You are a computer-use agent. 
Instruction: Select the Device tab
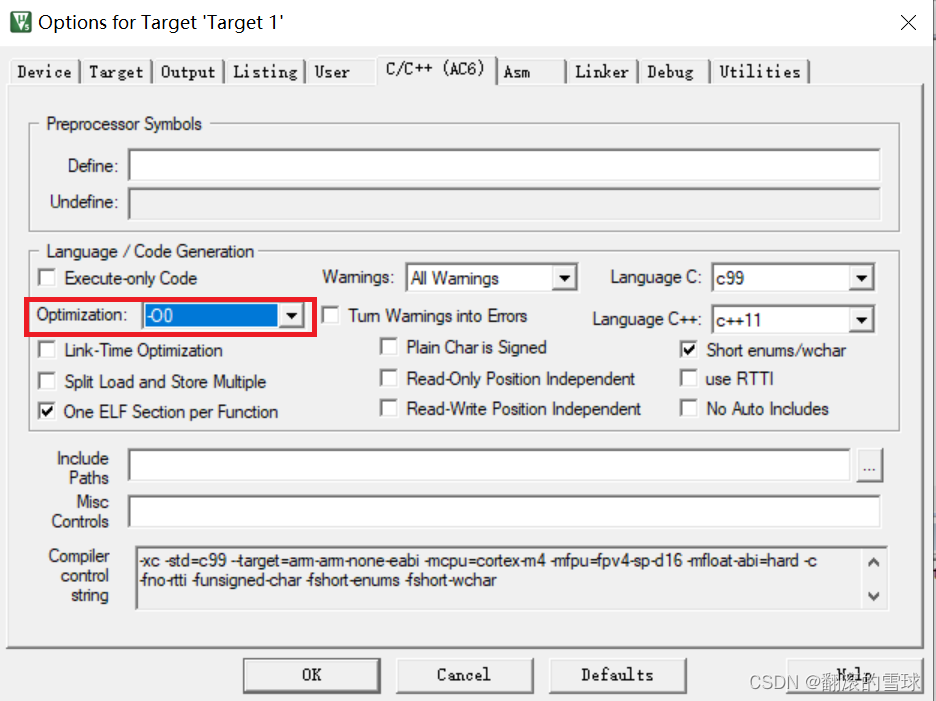(44, 71)
